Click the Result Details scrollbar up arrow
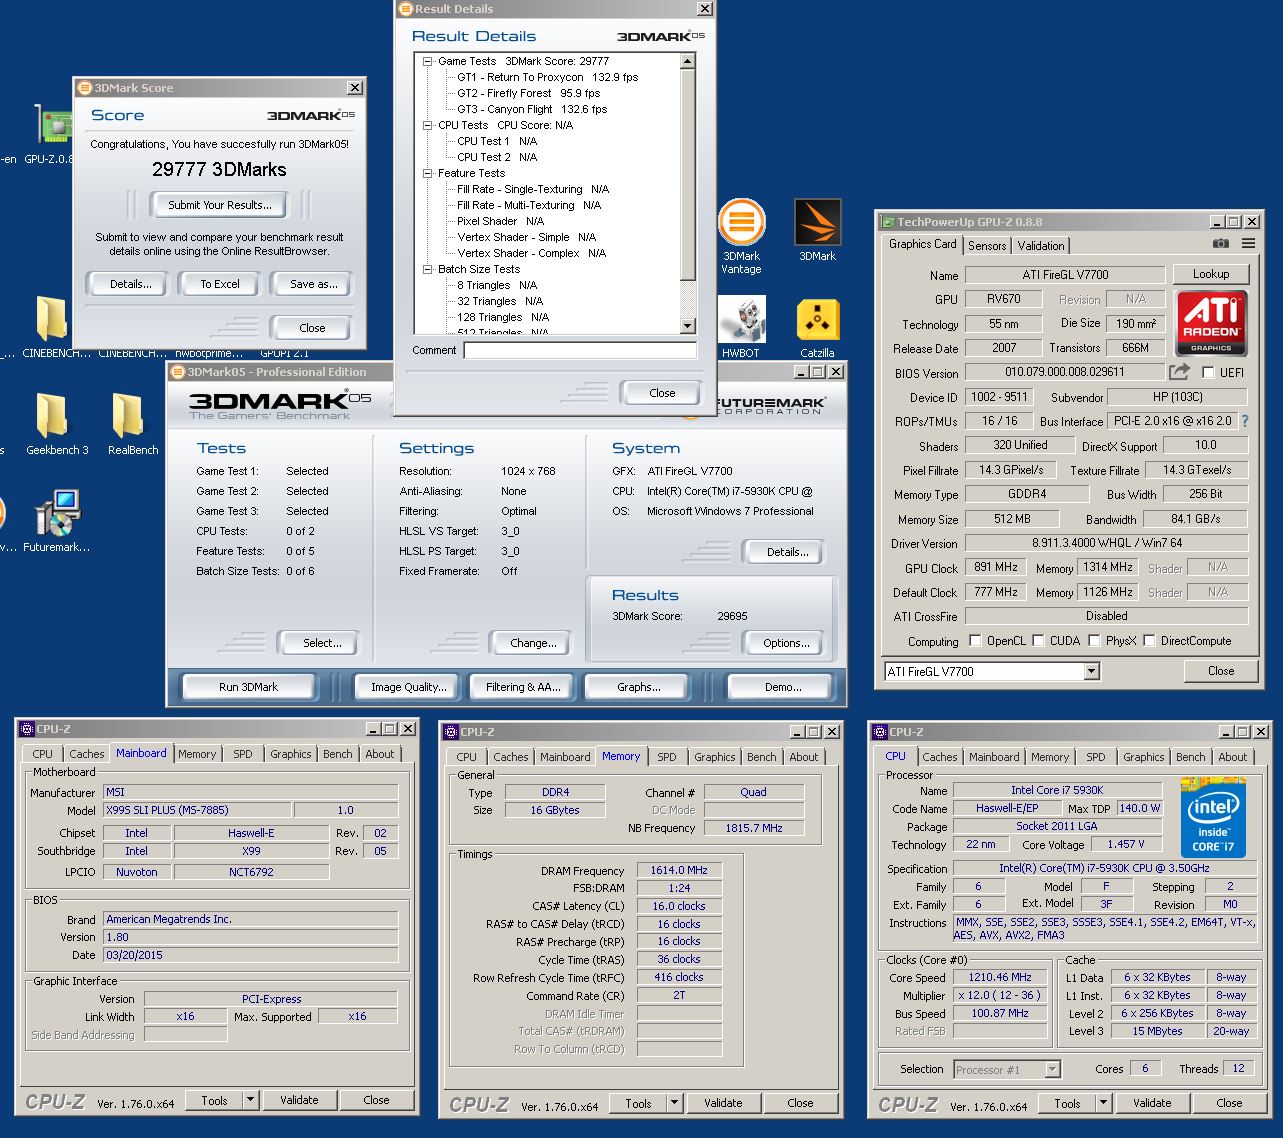The image size is (1283, 1138). (x=687, y=62)
